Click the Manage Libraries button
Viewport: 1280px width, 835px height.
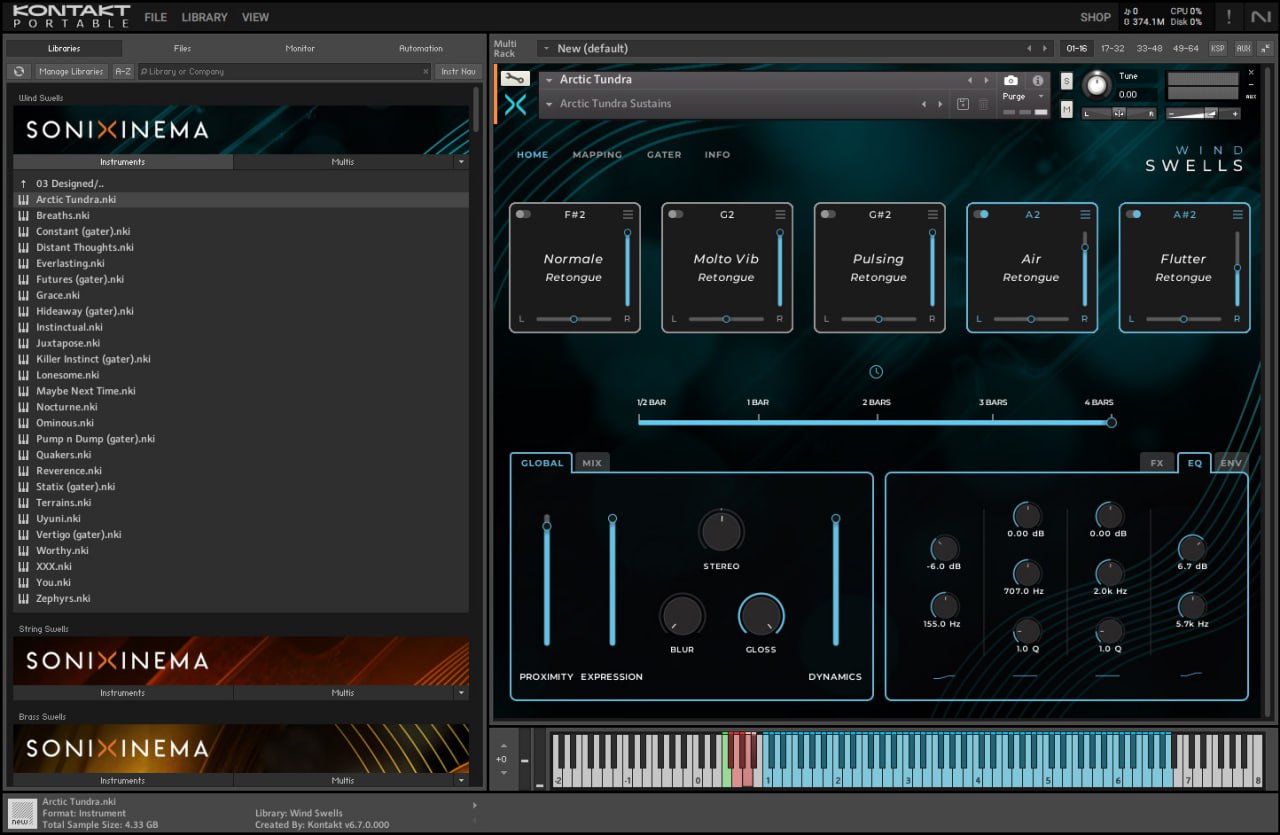coord(71,71)
